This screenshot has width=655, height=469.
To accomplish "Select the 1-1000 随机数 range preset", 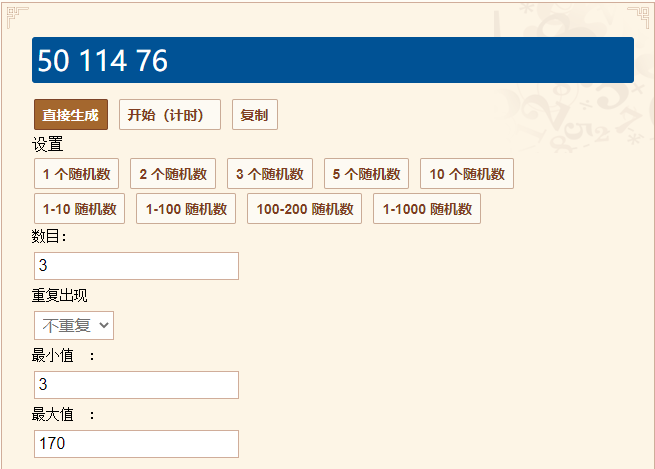I will (427, 208).
